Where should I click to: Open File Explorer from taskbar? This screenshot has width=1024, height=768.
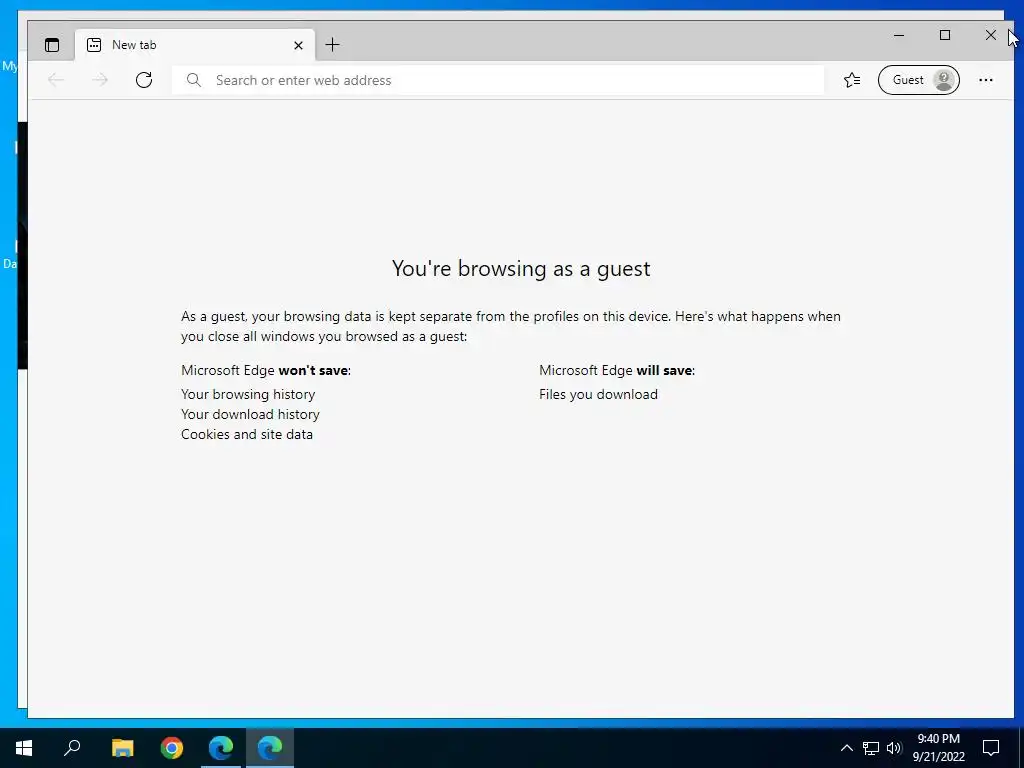122,748
